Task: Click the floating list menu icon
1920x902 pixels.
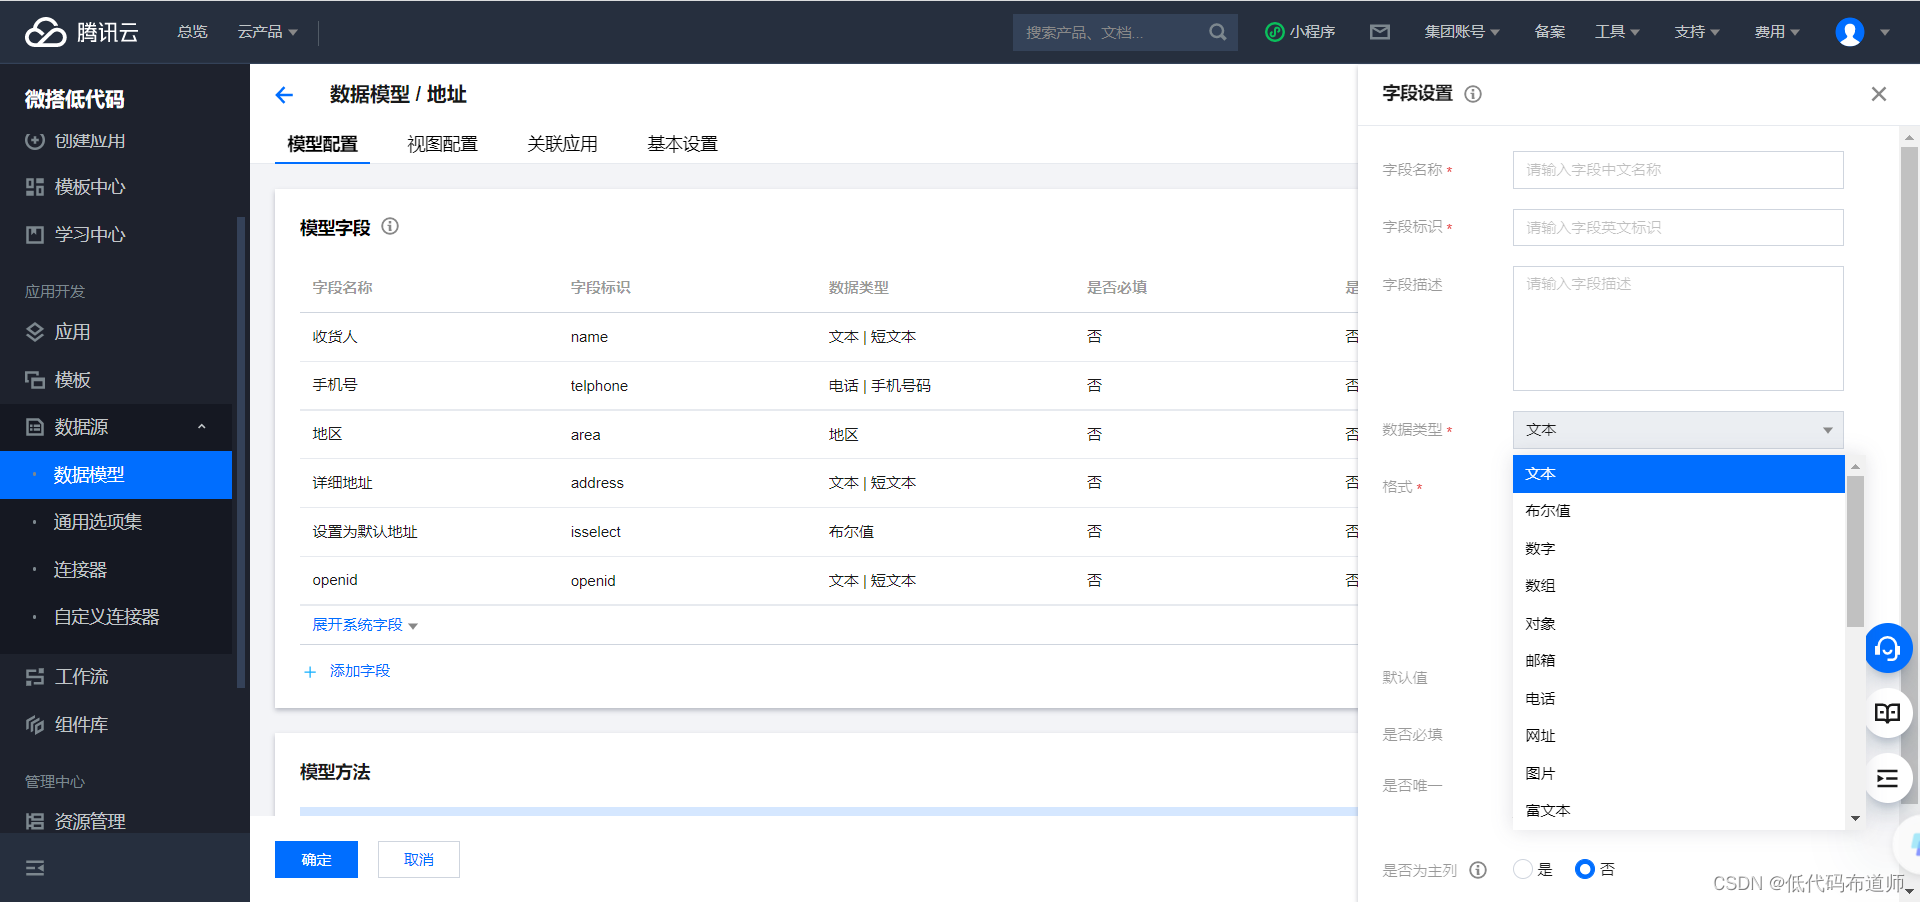Action: (x=1888, y=778)
